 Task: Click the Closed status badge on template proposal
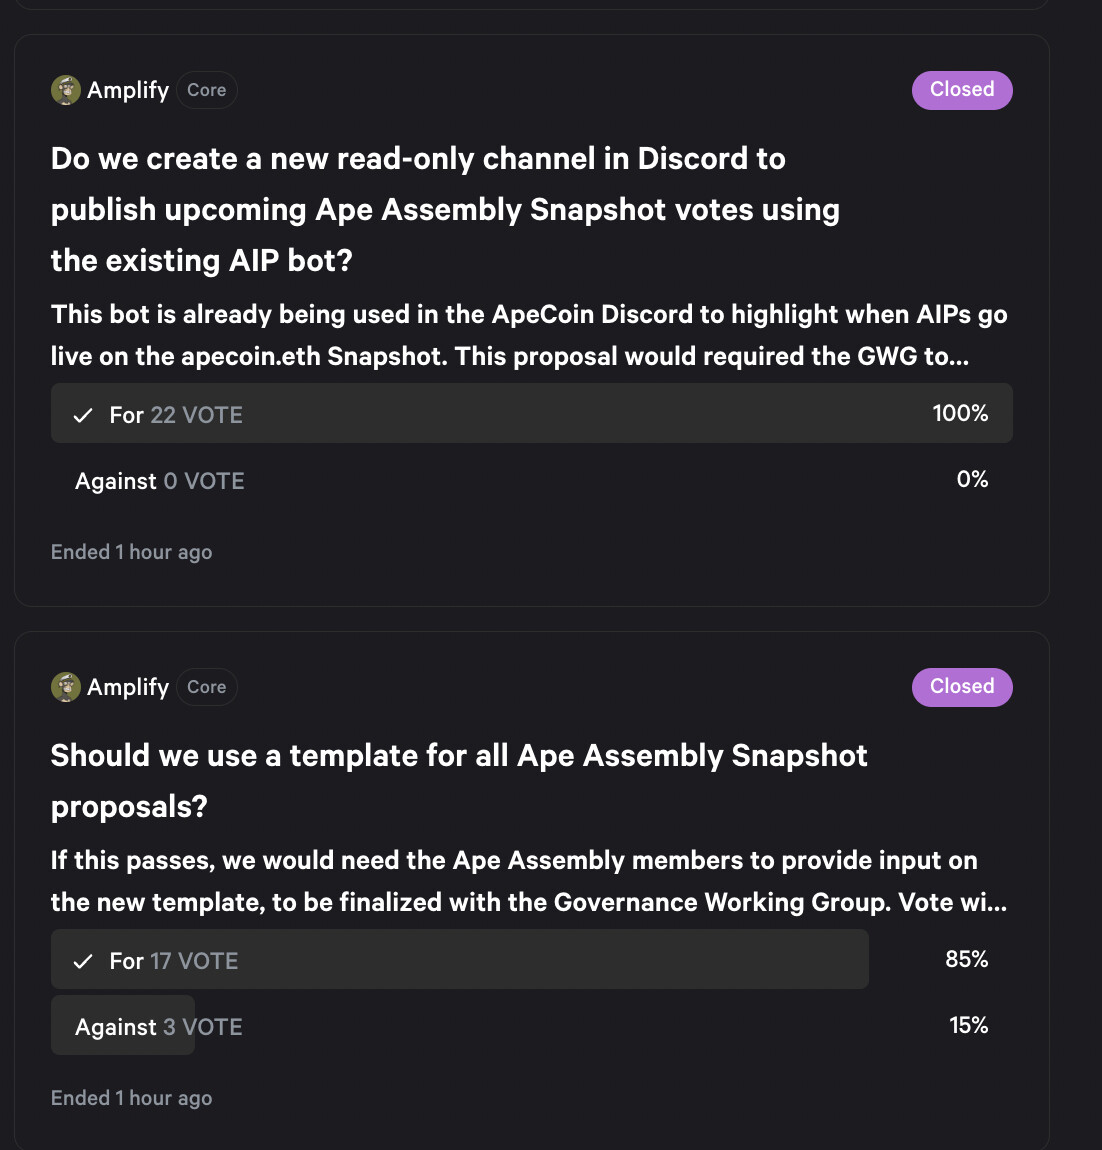tap(962, 687)
